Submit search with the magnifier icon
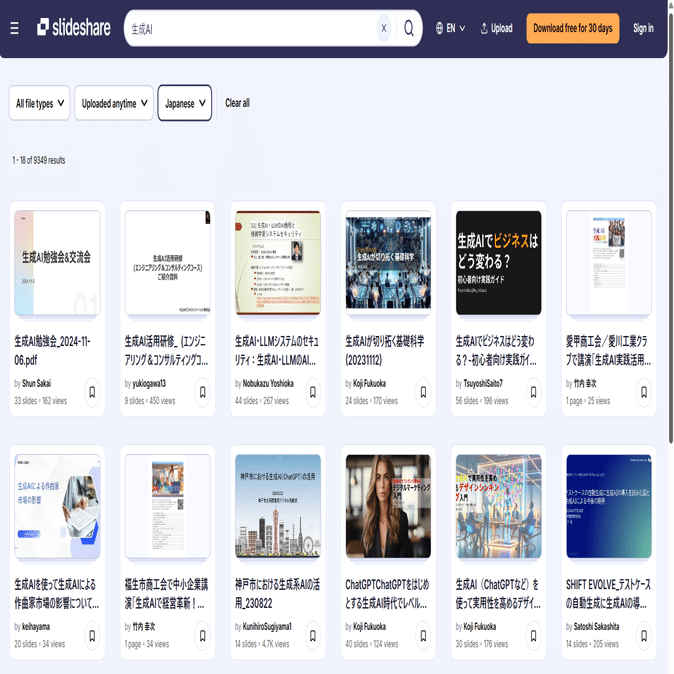Viewport: 674px width, 674px height. [x=409, y=28]
